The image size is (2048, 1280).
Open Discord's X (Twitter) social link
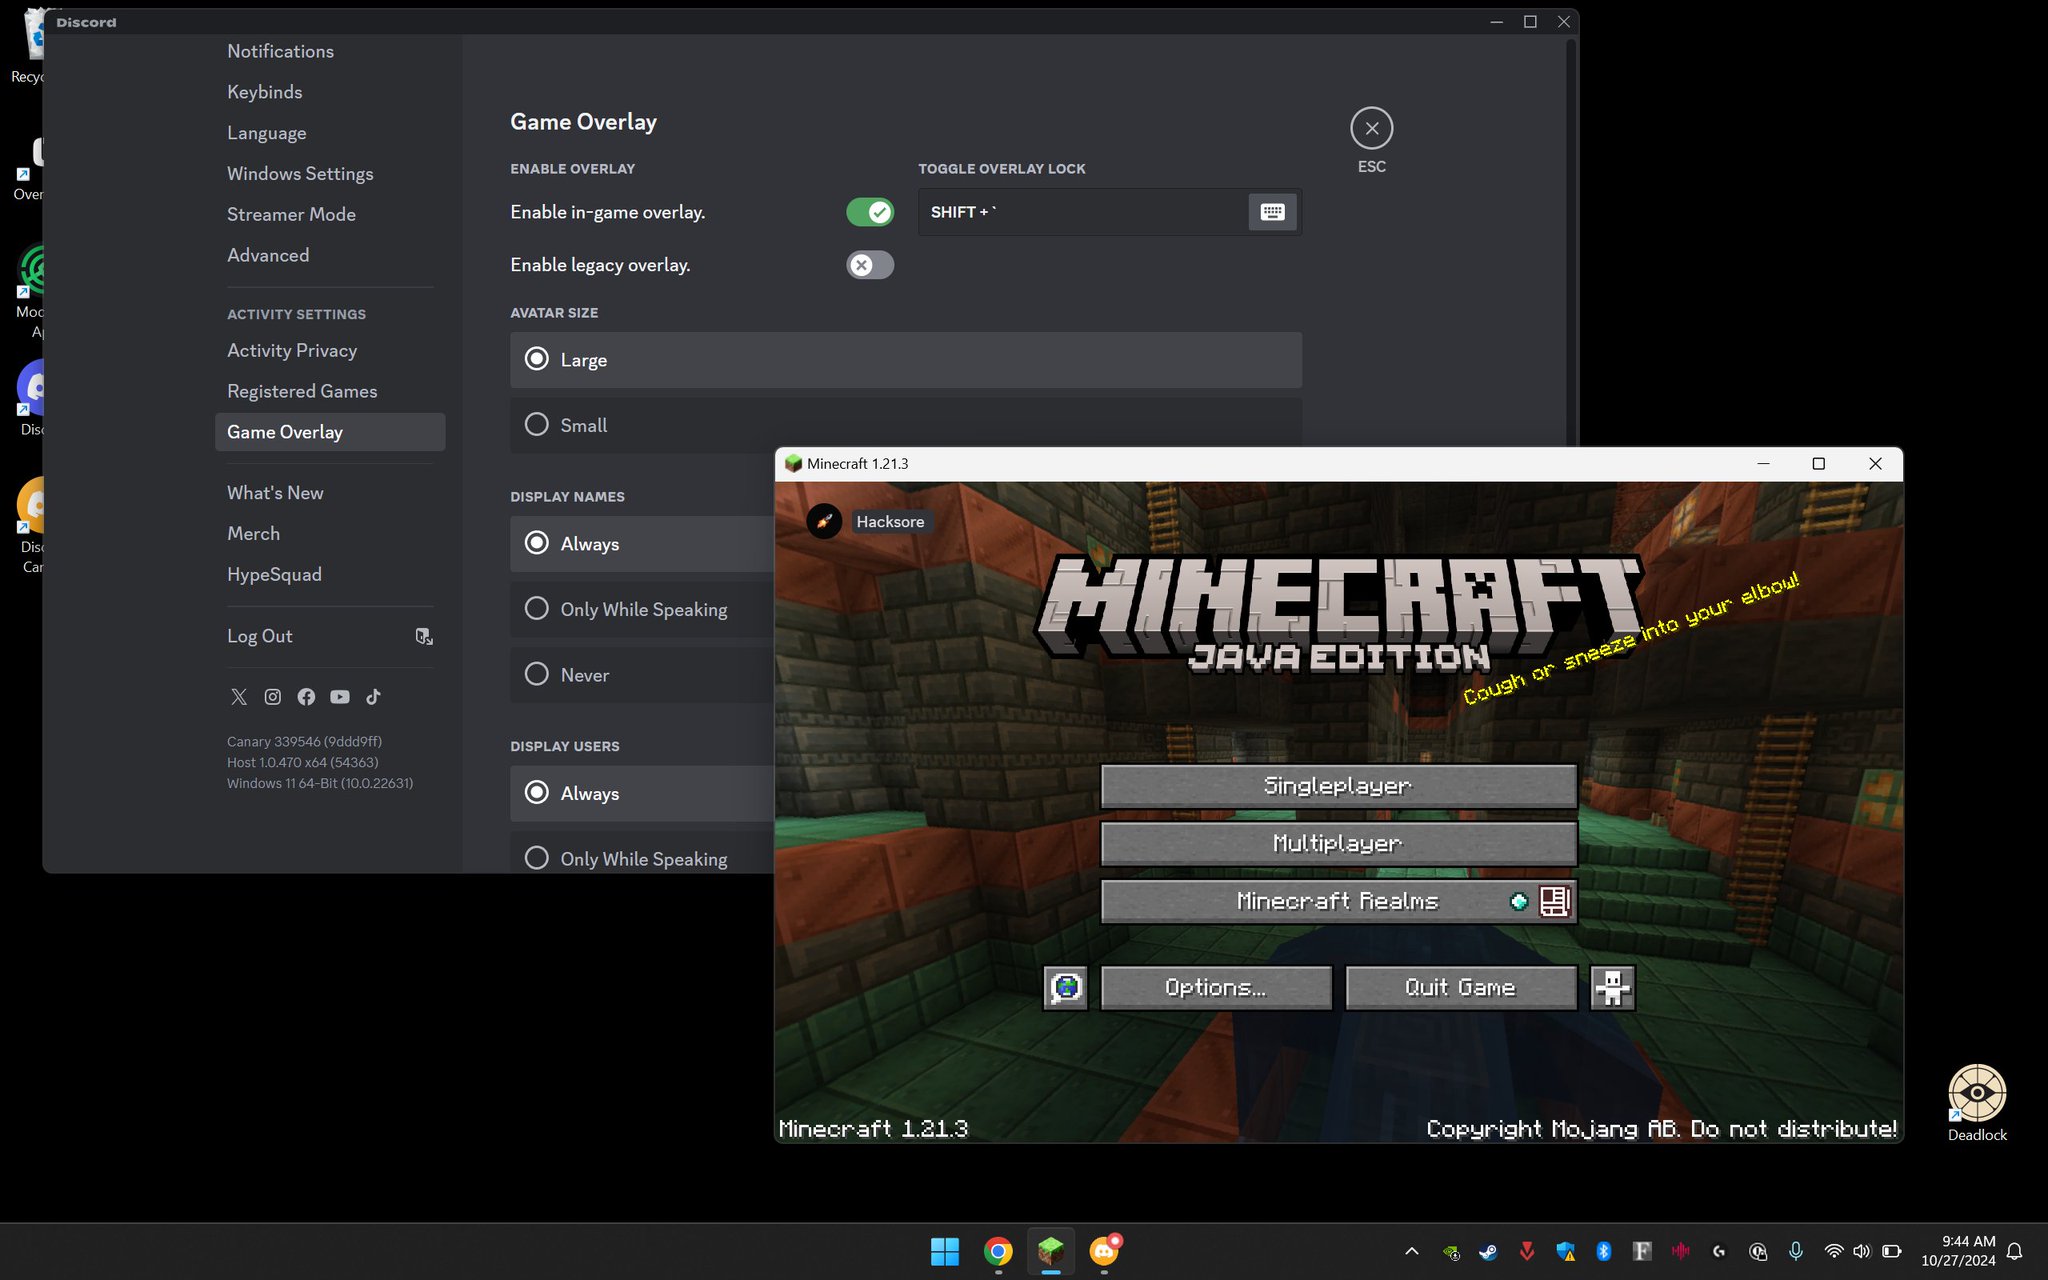click(239, 697)
